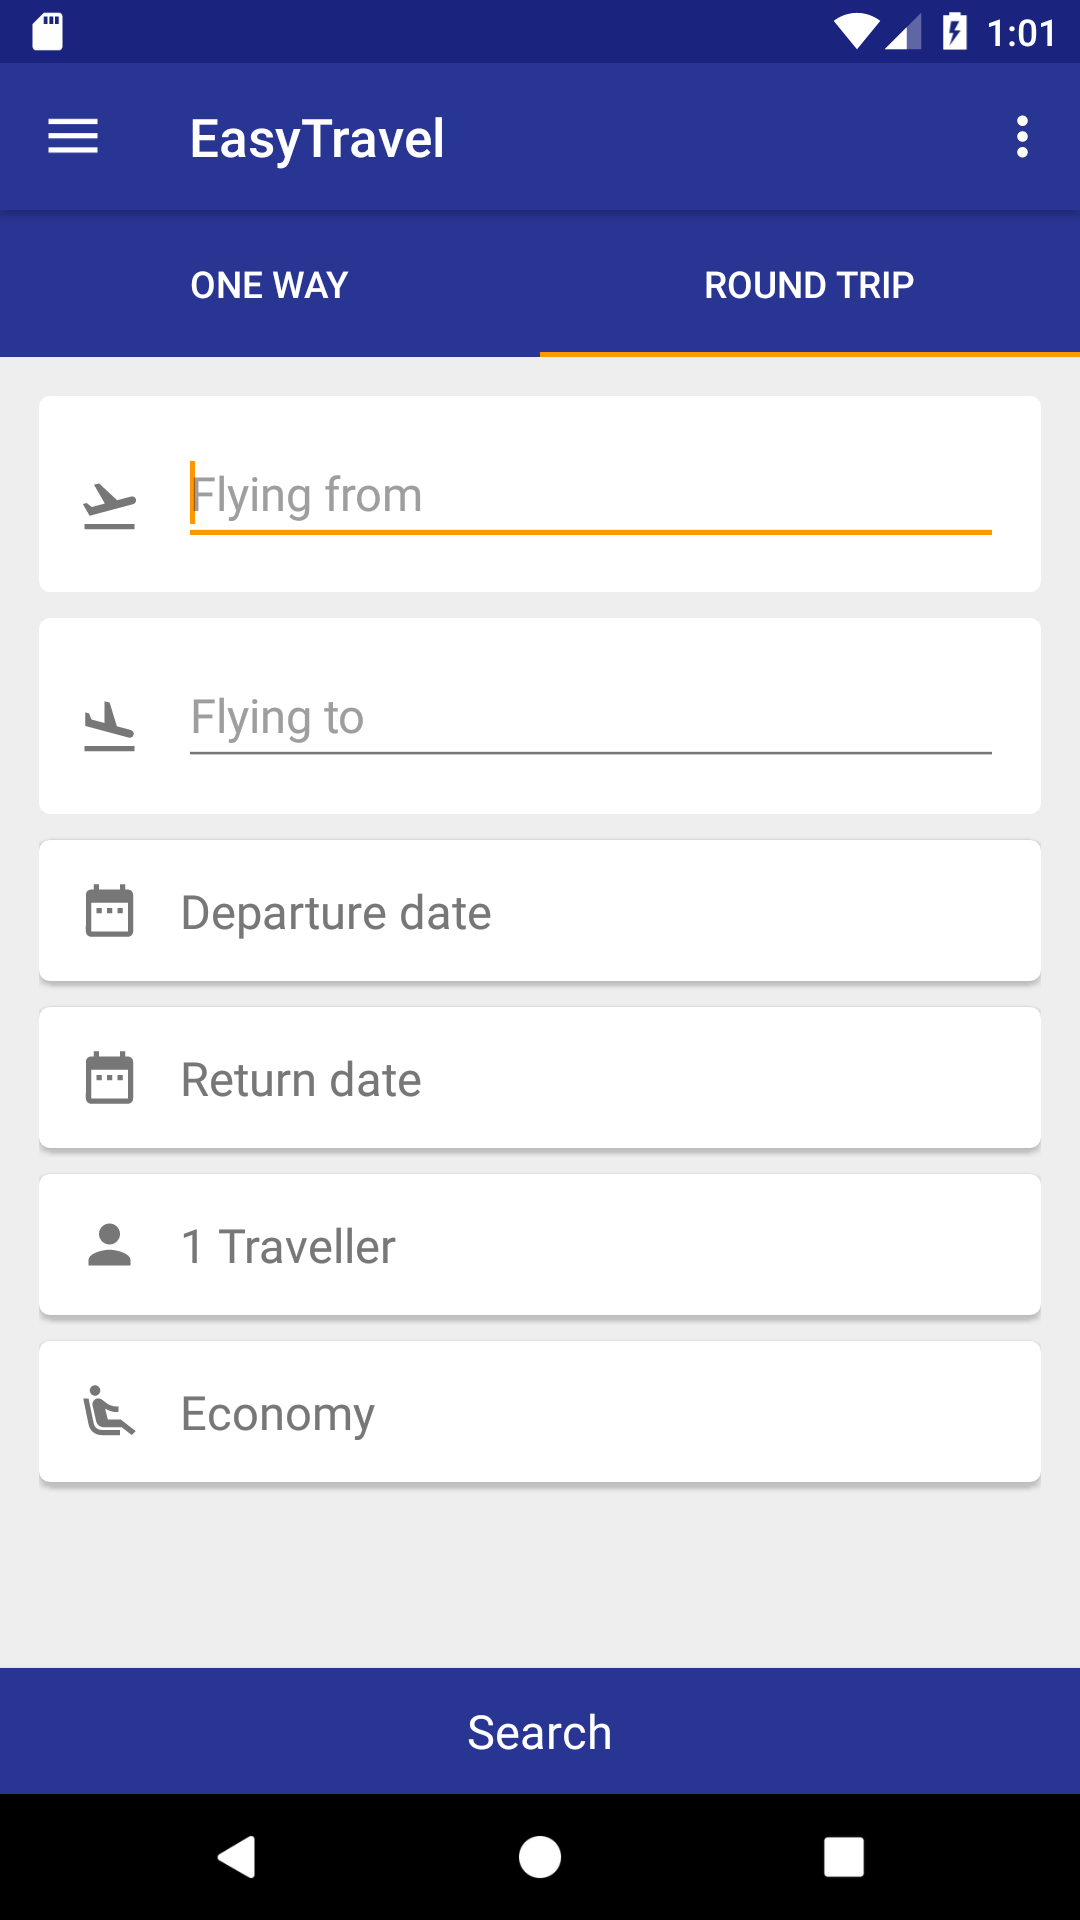Open the hamburger navigation menu
The width and height of the screenshot is (1080, 1920).
click(73, 137)
